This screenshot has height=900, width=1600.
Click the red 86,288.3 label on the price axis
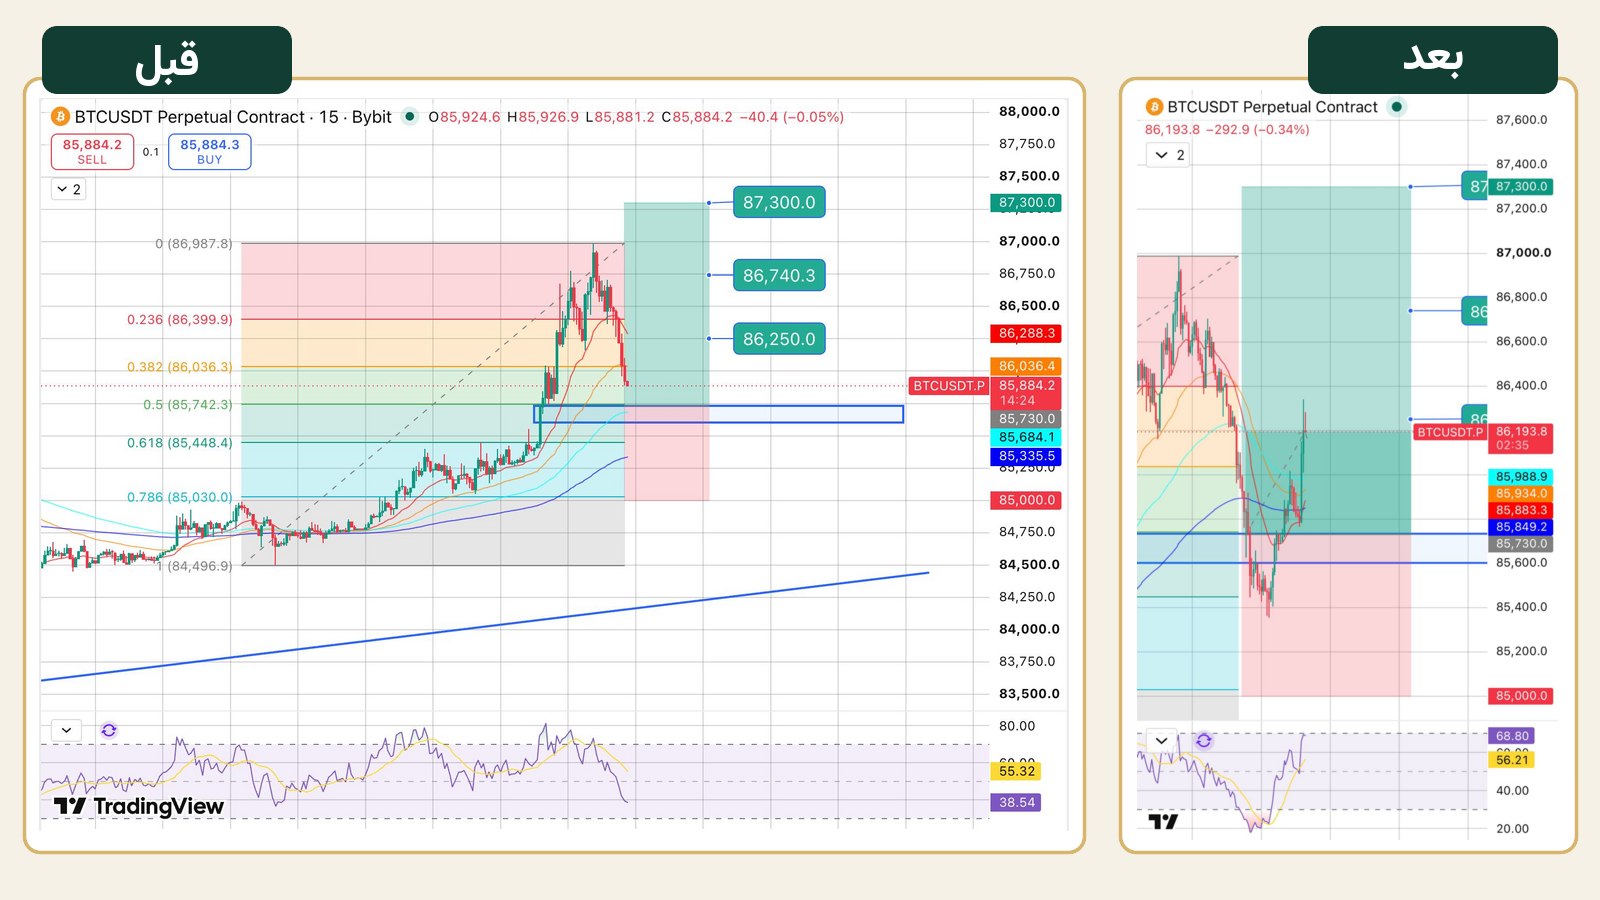1026,334
